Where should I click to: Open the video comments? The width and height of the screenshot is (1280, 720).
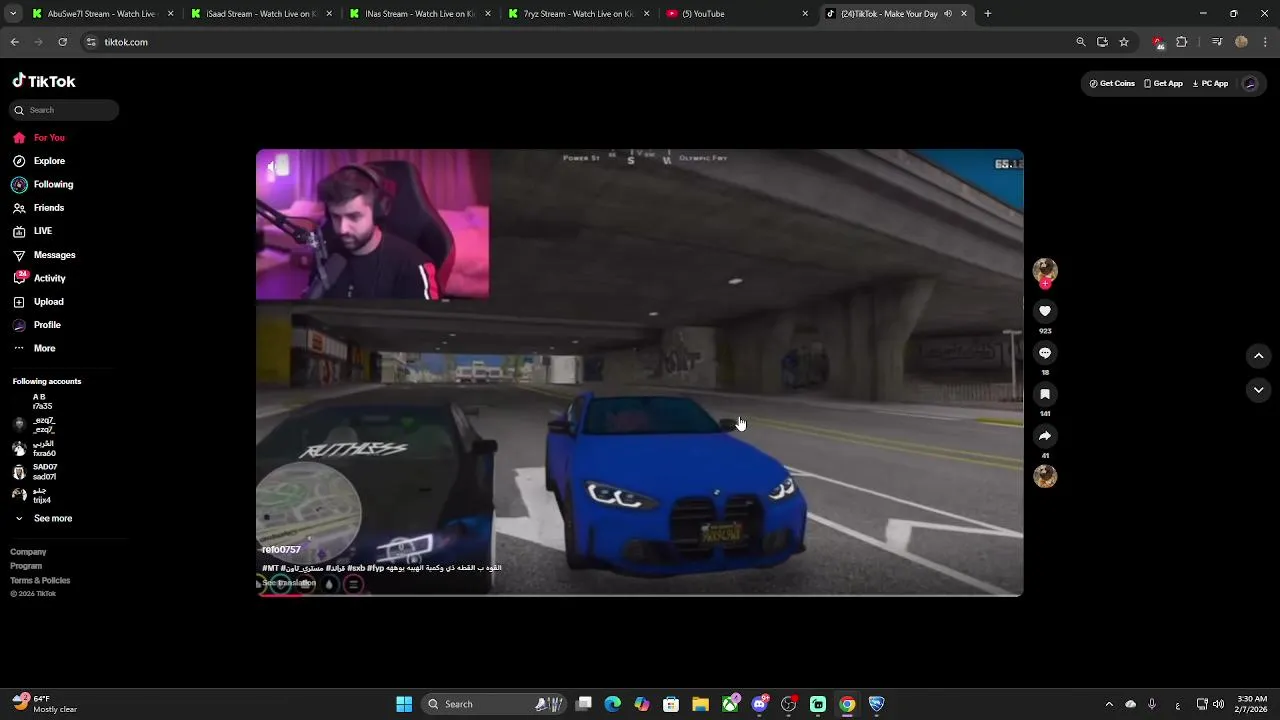tap(1045, 353)
